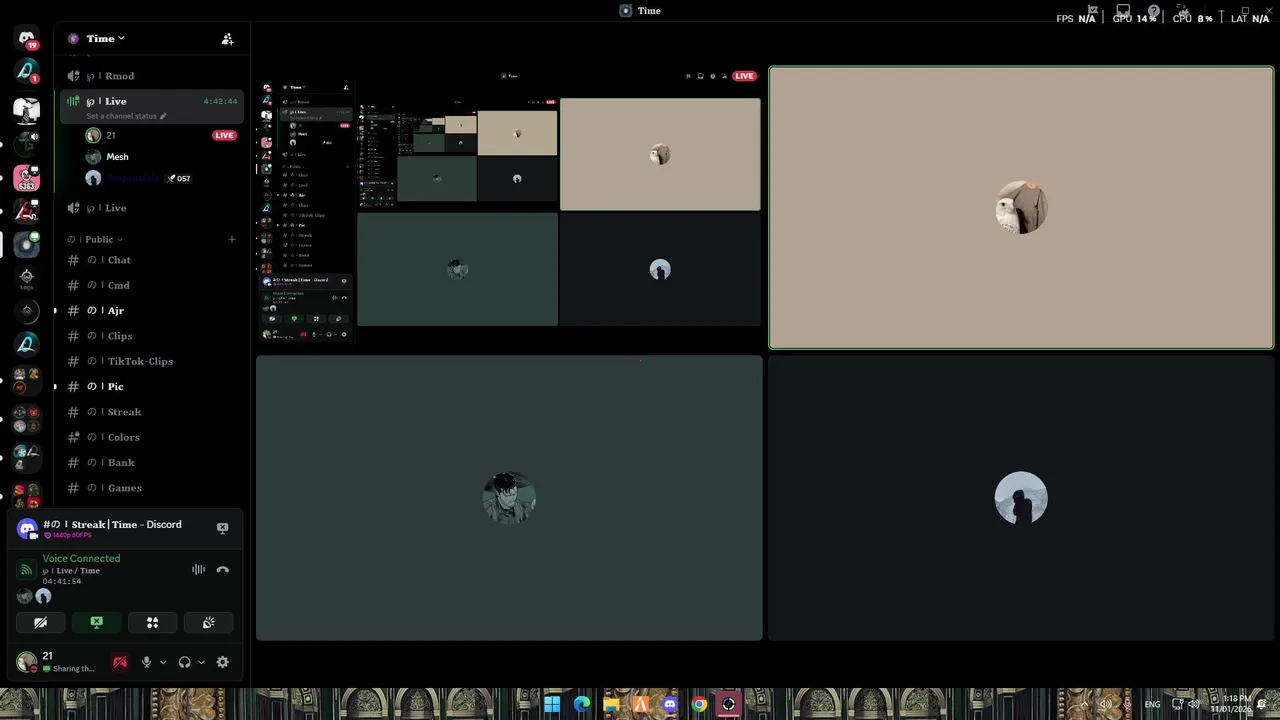Toggle noise suppression waveform icon
This screenshot has height=720, width=1280.
(198, 570)
